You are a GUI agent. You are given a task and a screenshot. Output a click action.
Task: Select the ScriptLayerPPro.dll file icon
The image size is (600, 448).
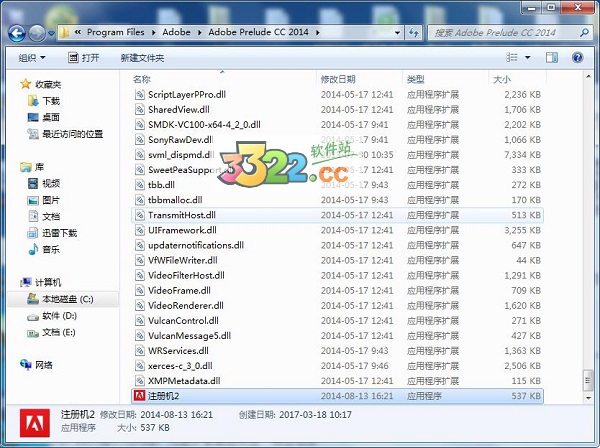pyautogui.click(x=140, y=94)
